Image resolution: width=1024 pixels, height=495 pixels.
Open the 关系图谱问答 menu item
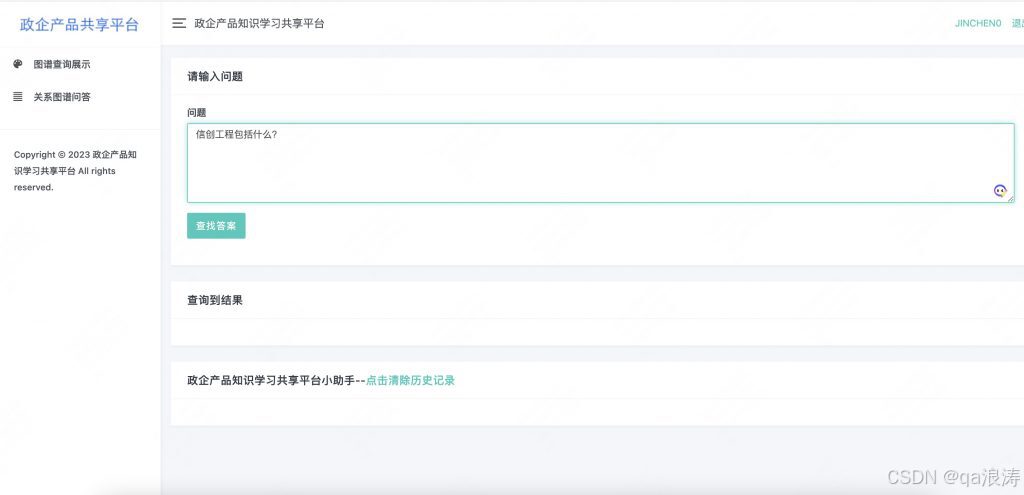click(x=62, y=97)
